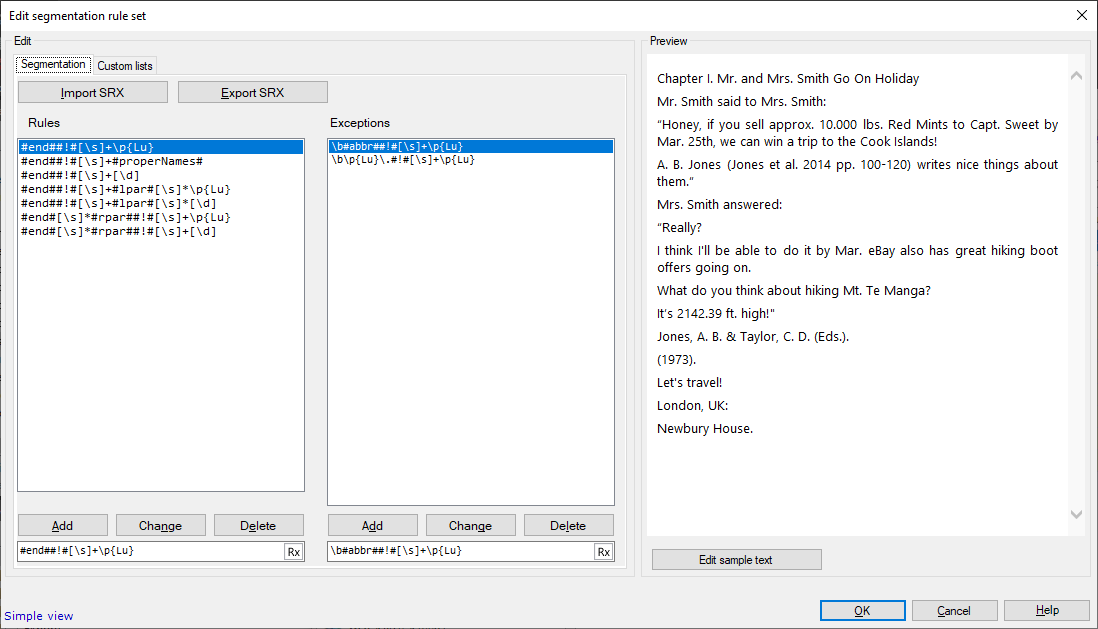Screen dimensions: 1098x629
Task: Confirm changes with OK
Action: (862, 610)
